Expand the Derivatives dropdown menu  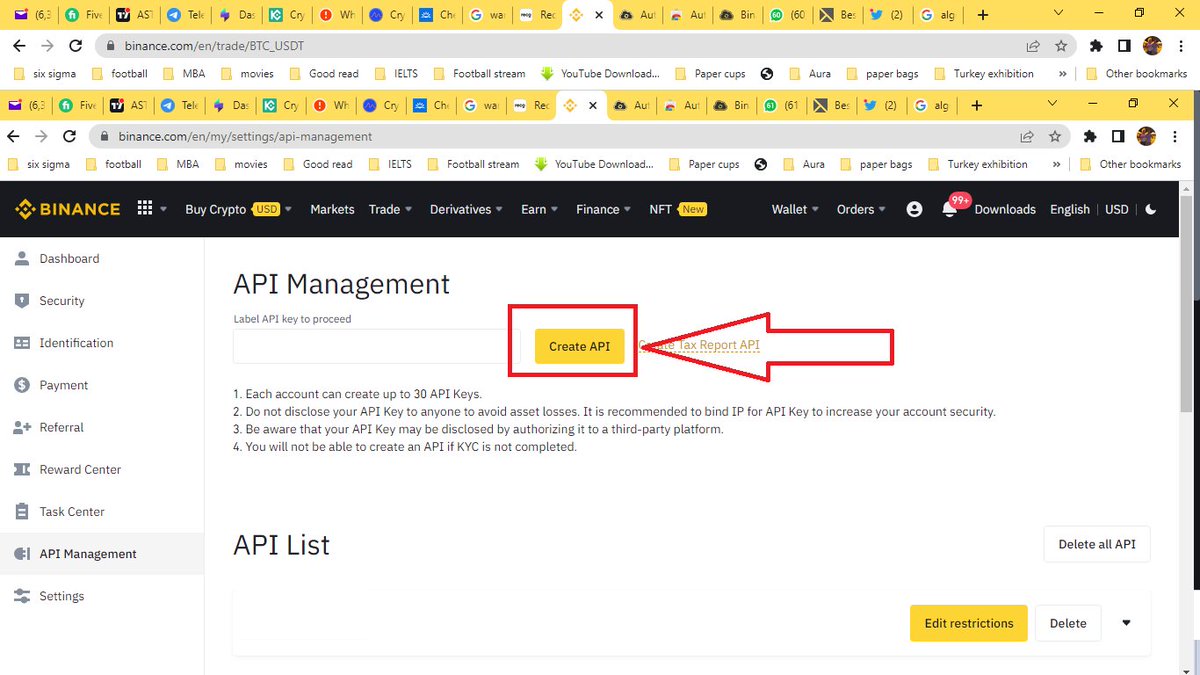[x=467, y=209]
